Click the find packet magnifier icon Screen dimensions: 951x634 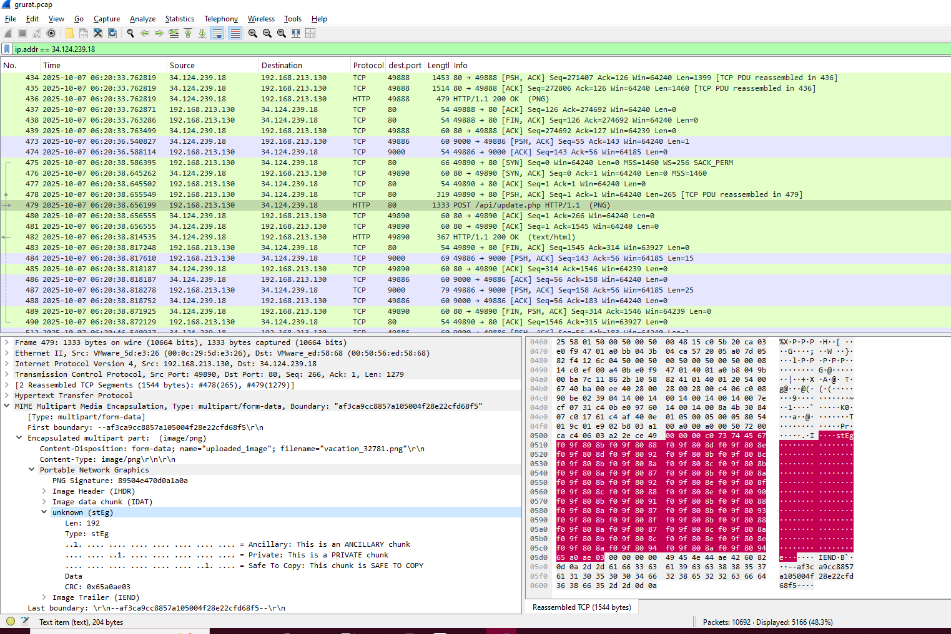tap(131, 33)
